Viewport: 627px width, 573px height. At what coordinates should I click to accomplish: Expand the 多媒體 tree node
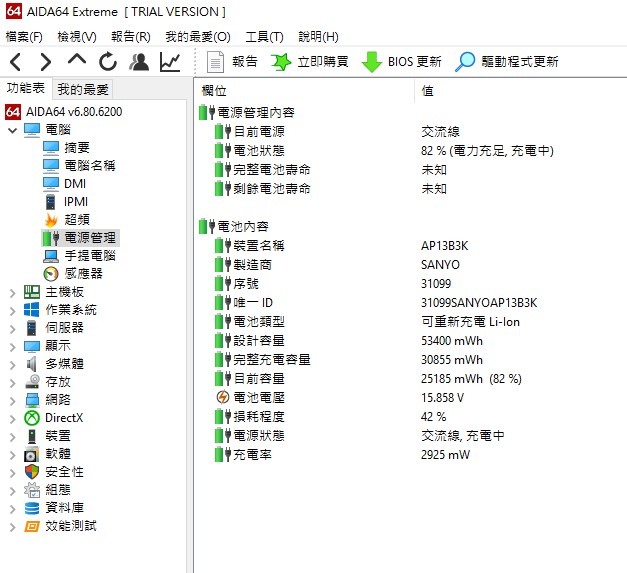coord(12,365)
